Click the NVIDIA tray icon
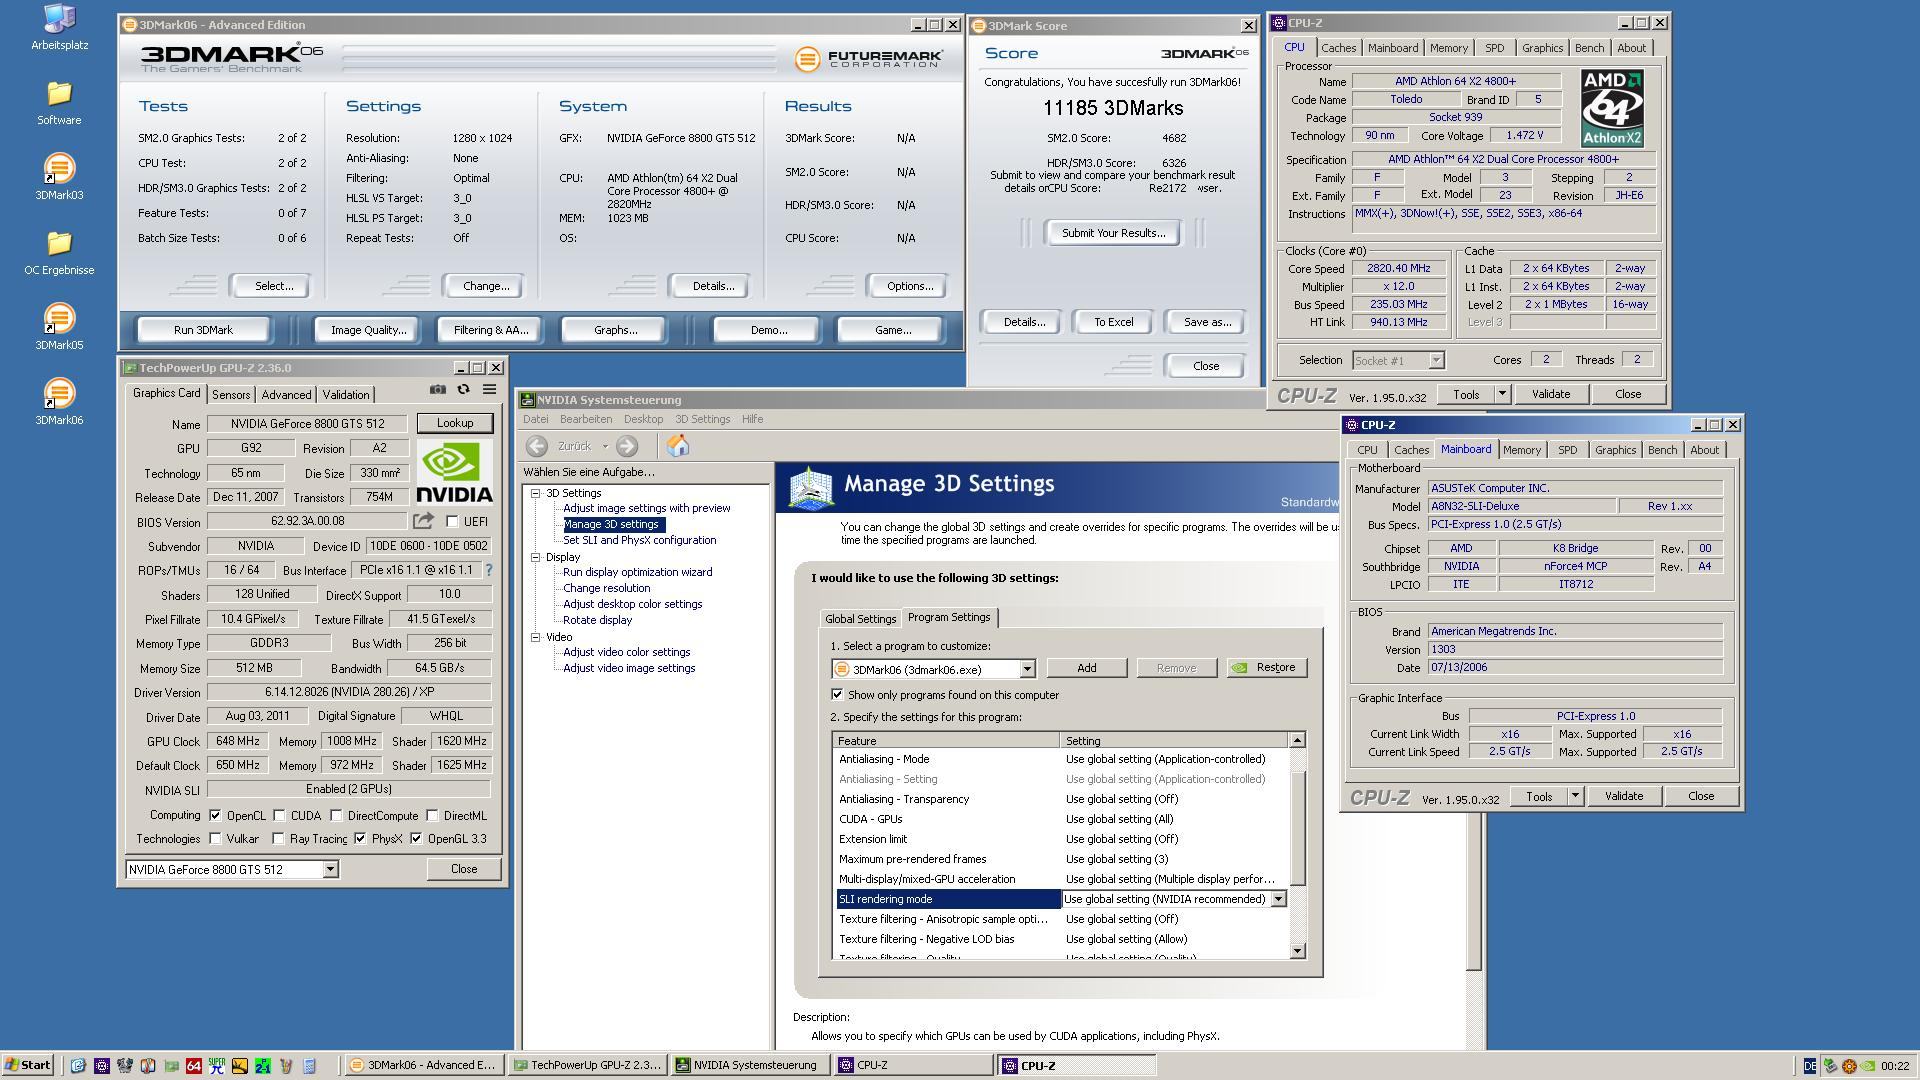 (x=1867, y=1066)
